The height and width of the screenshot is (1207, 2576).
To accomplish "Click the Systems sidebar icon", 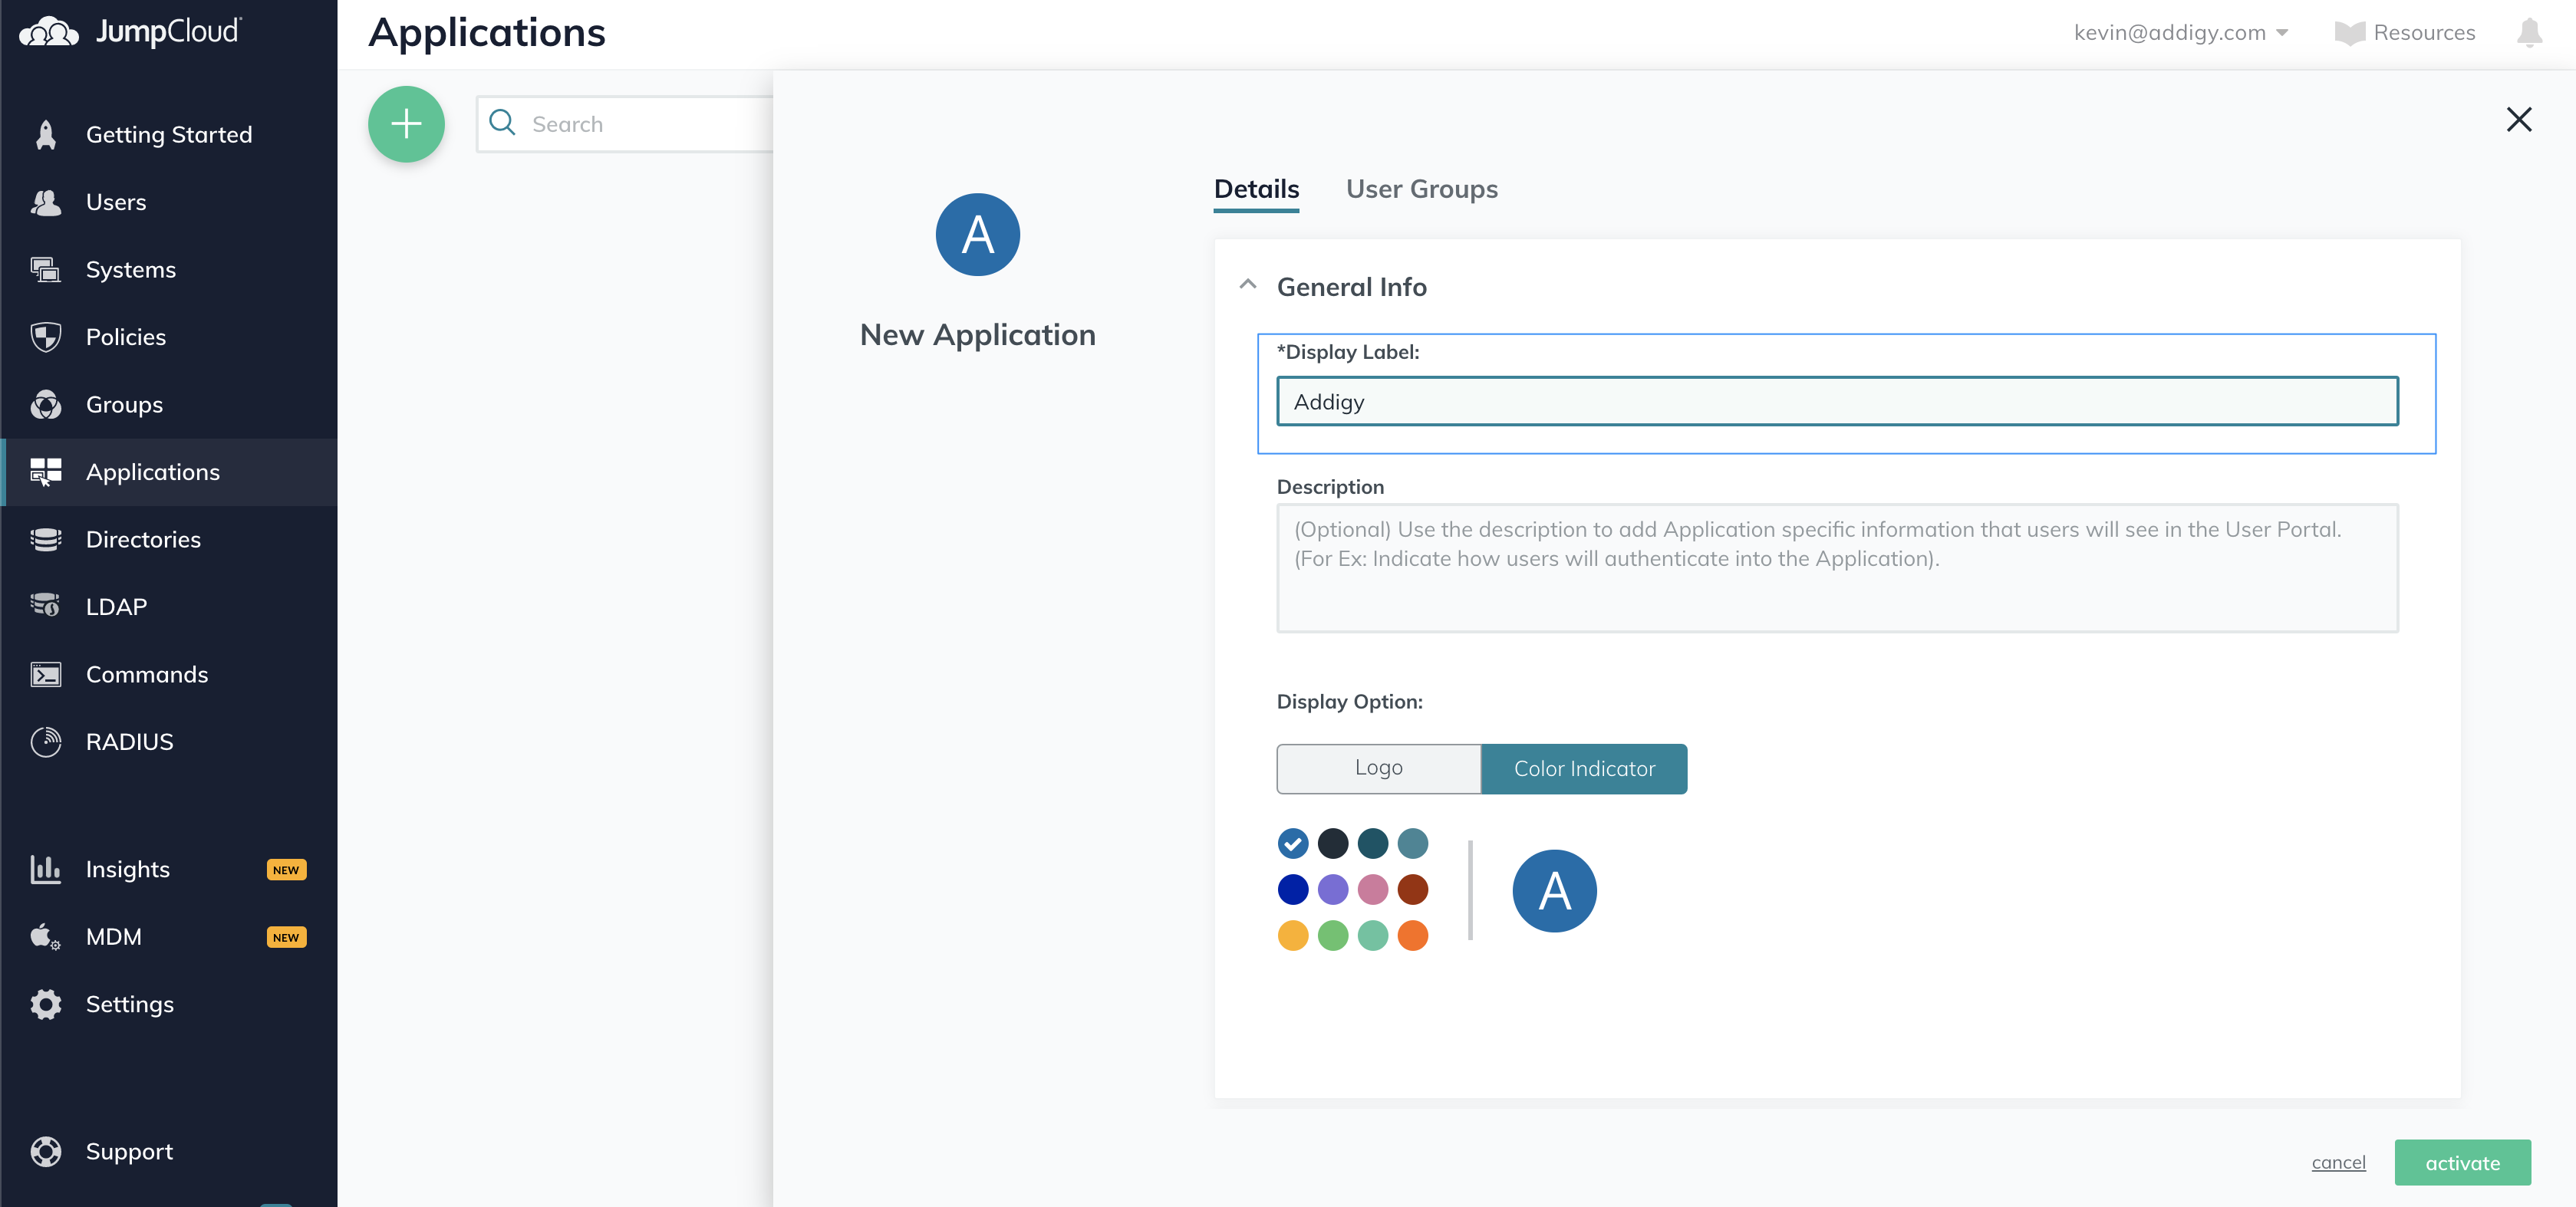I will [x=46, y=269].
